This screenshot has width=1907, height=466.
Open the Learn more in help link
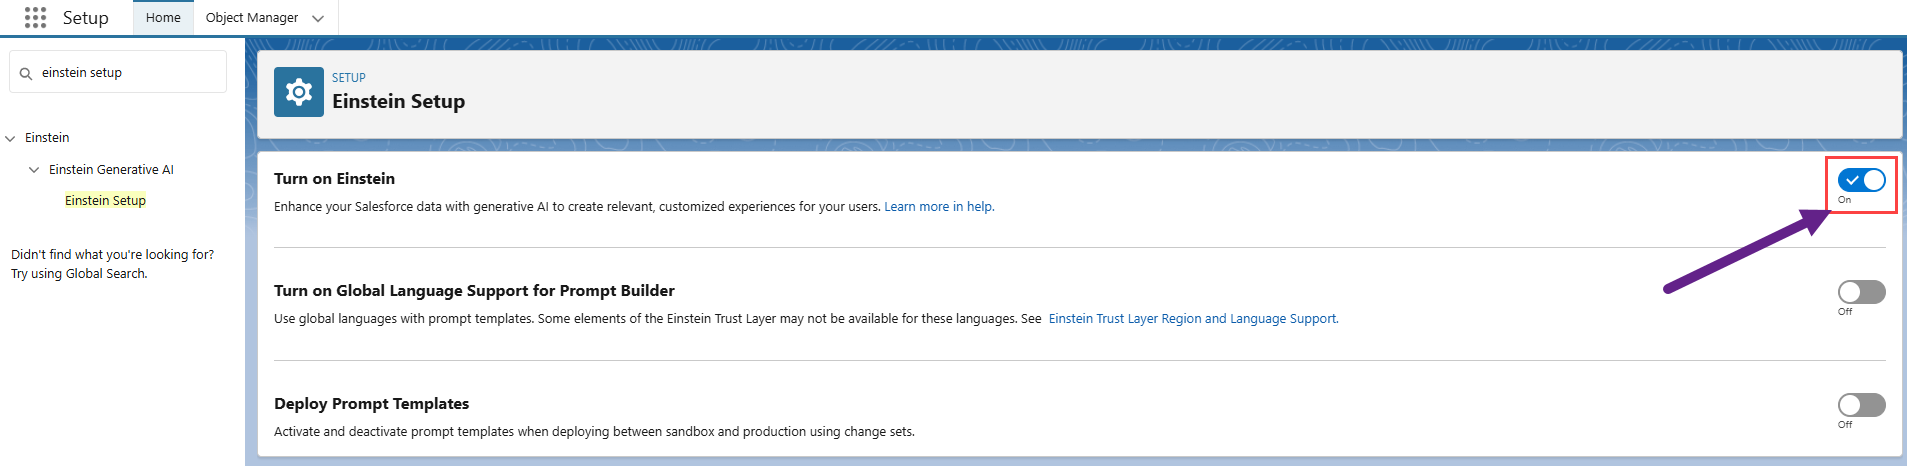(938, 207)
